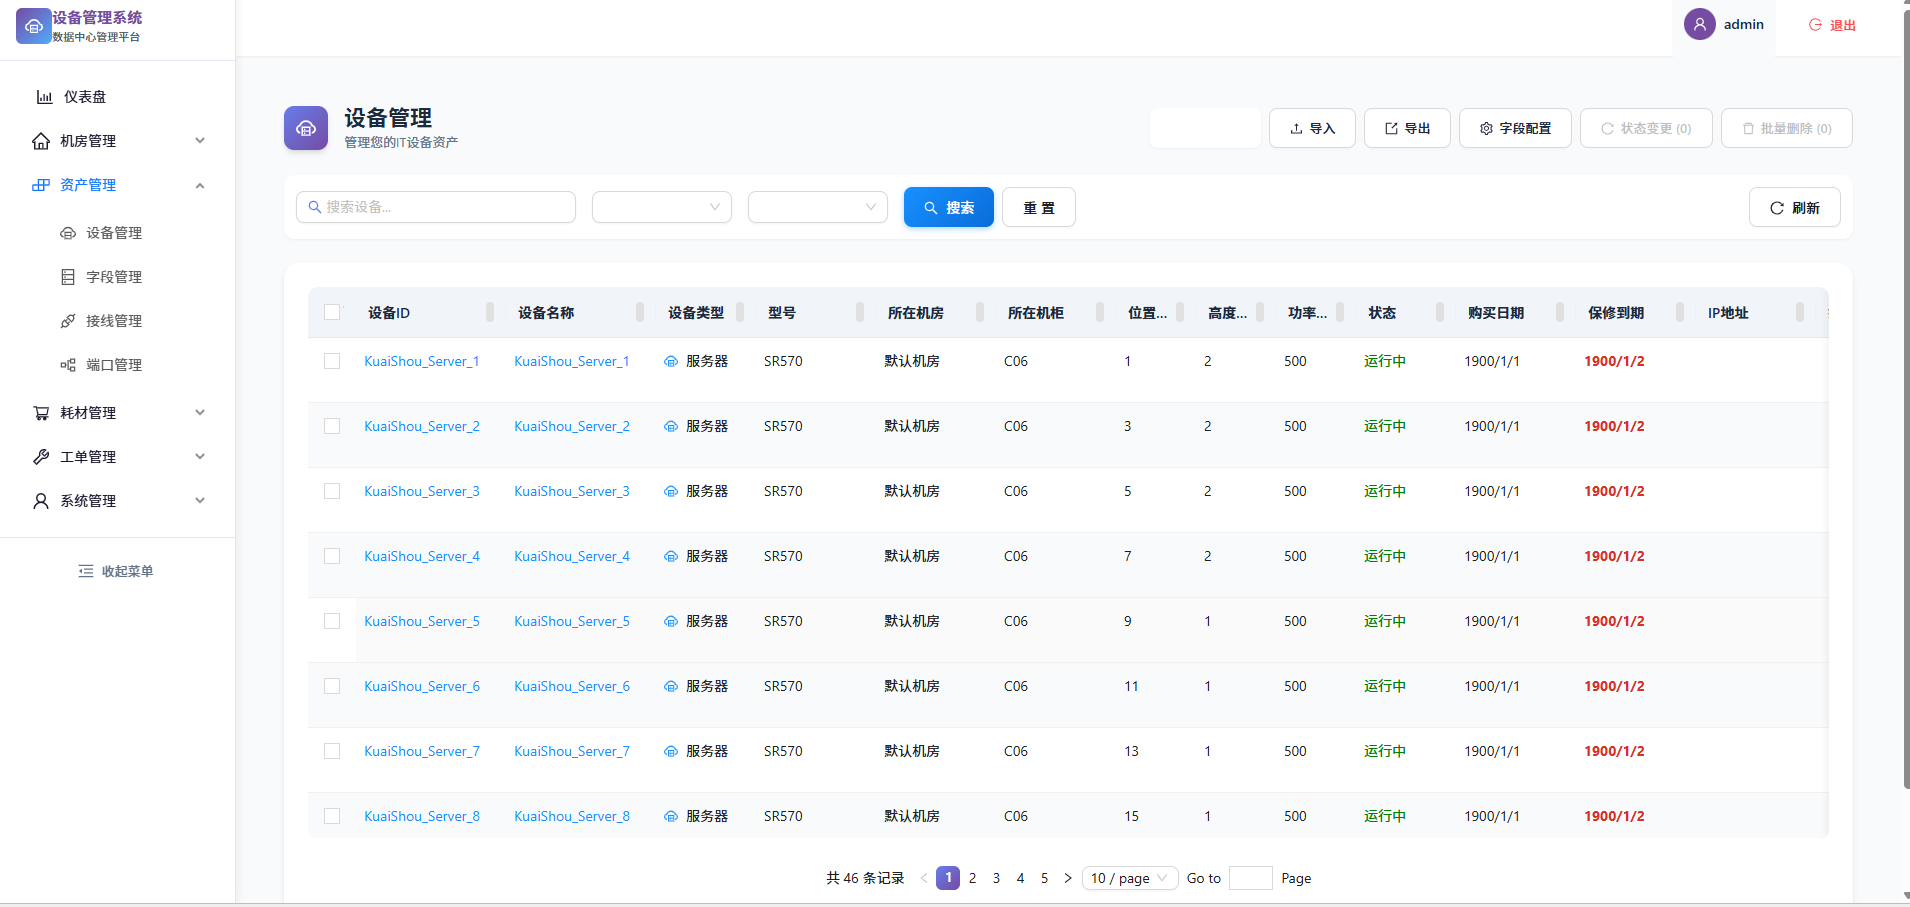The width and height of the screenshot is (1910, 907).
Task: Click the purple device management page icon
Action: click(306, 128)
